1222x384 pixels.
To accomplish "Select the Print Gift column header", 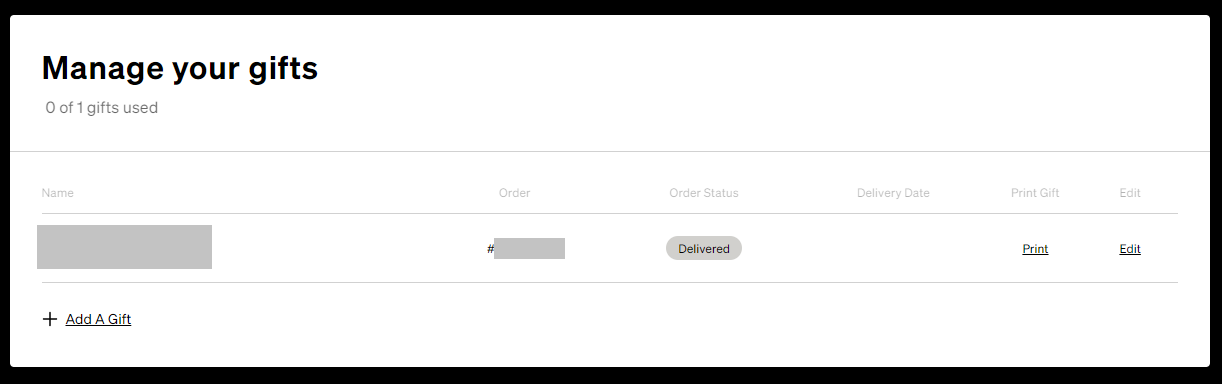I will coord(1035,193).
